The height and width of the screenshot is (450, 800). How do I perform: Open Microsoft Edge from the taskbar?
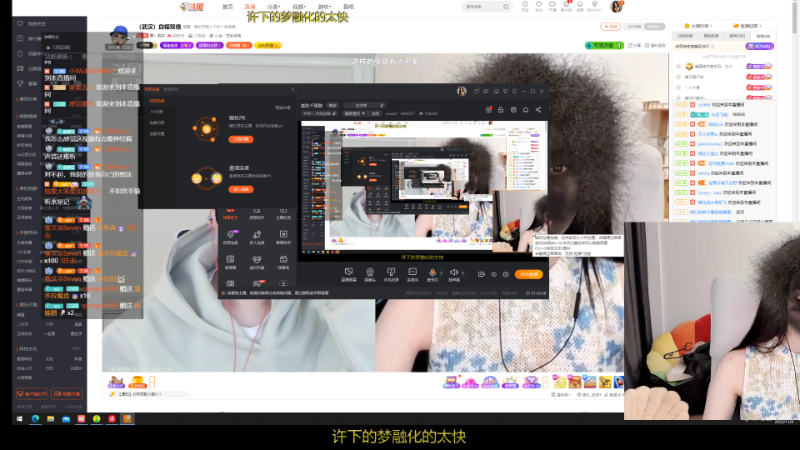point(35,419)
